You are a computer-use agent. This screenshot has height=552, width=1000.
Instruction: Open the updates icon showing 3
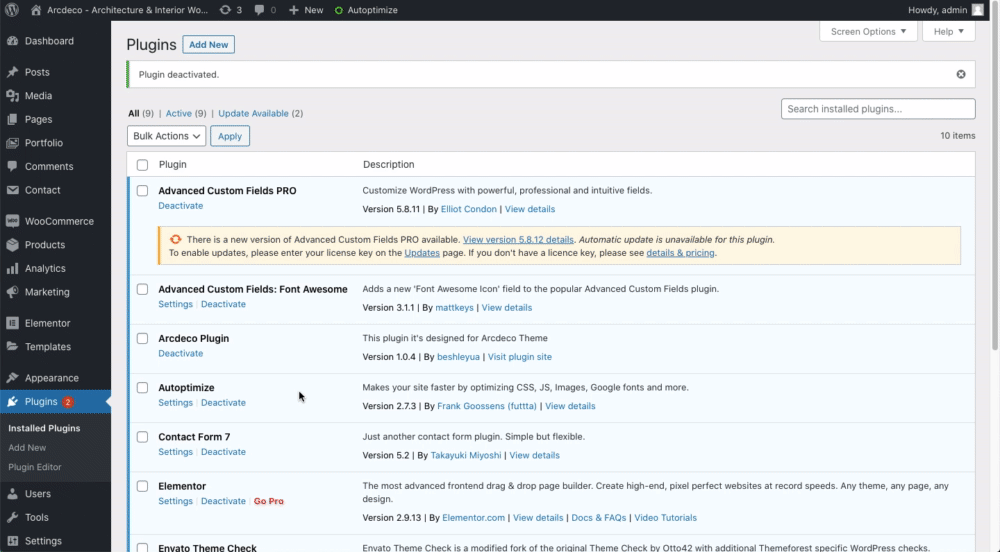(x=225, y=10)
